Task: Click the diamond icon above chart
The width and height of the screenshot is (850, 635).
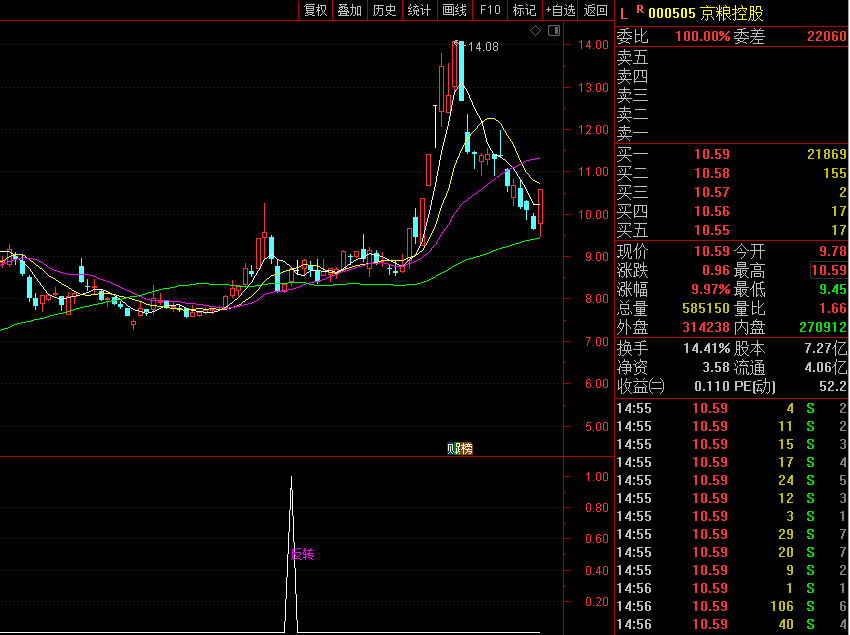Action: 536,31
